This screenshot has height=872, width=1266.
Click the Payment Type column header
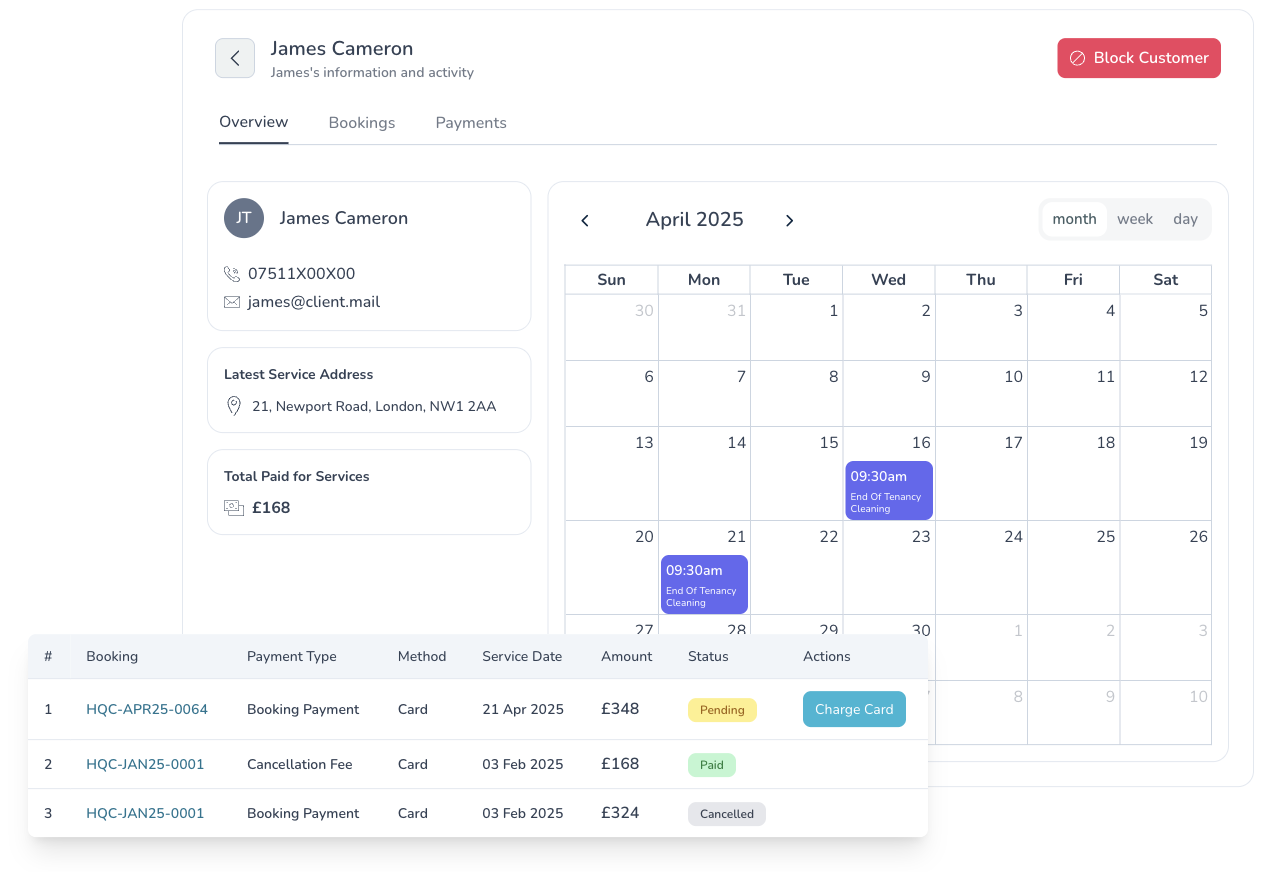292,657
